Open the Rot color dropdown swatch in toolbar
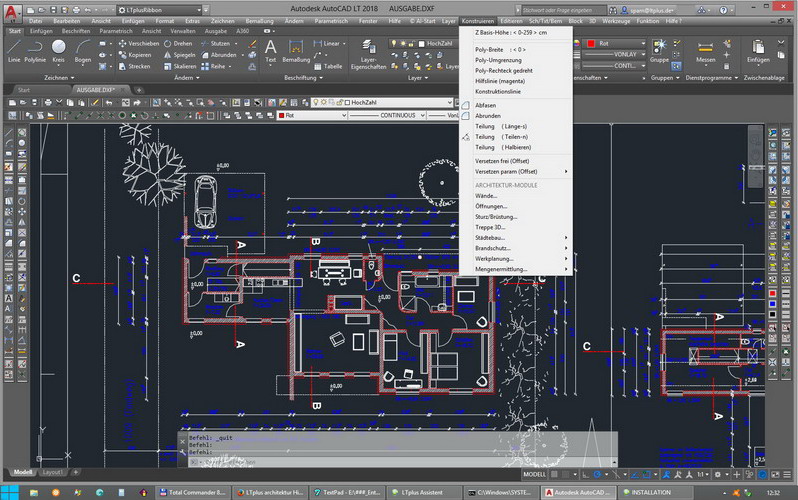Screen dimensions: 798x500 click(312, 116)
